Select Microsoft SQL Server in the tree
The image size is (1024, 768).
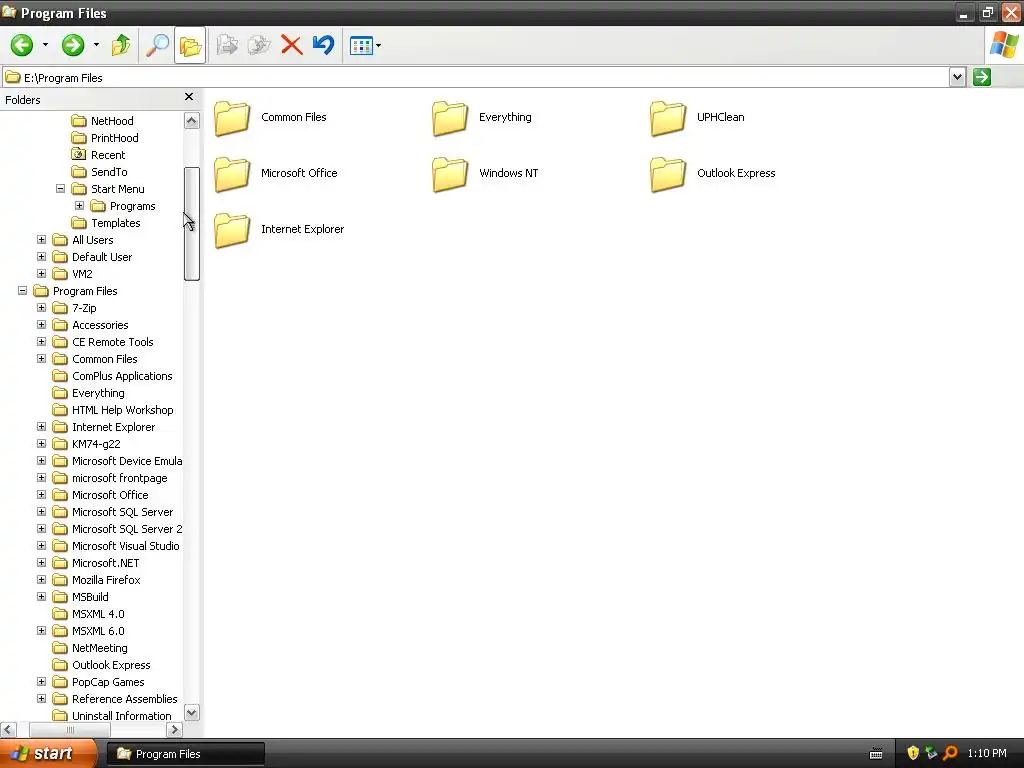tap(122, 512)
